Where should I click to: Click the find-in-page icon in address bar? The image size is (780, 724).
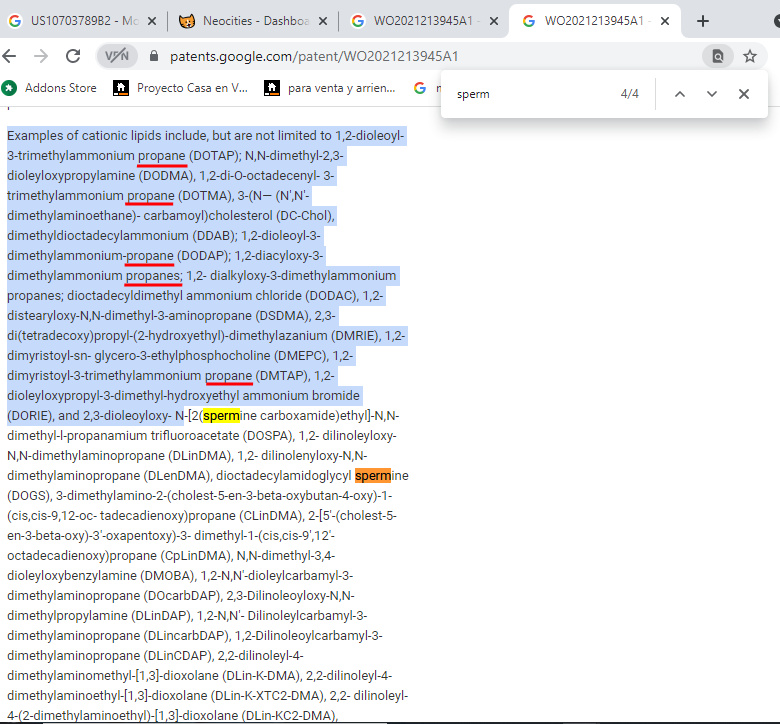click(x=717, y=56)
